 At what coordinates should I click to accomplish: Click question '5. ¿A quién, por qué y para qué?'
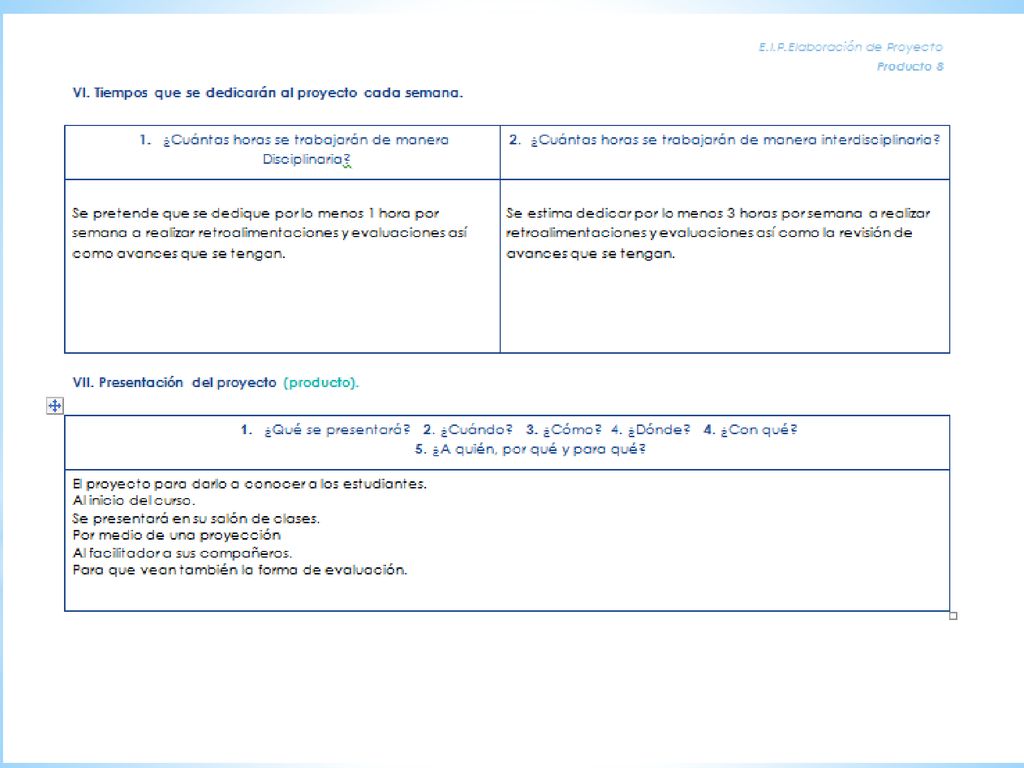click(530, 449)
